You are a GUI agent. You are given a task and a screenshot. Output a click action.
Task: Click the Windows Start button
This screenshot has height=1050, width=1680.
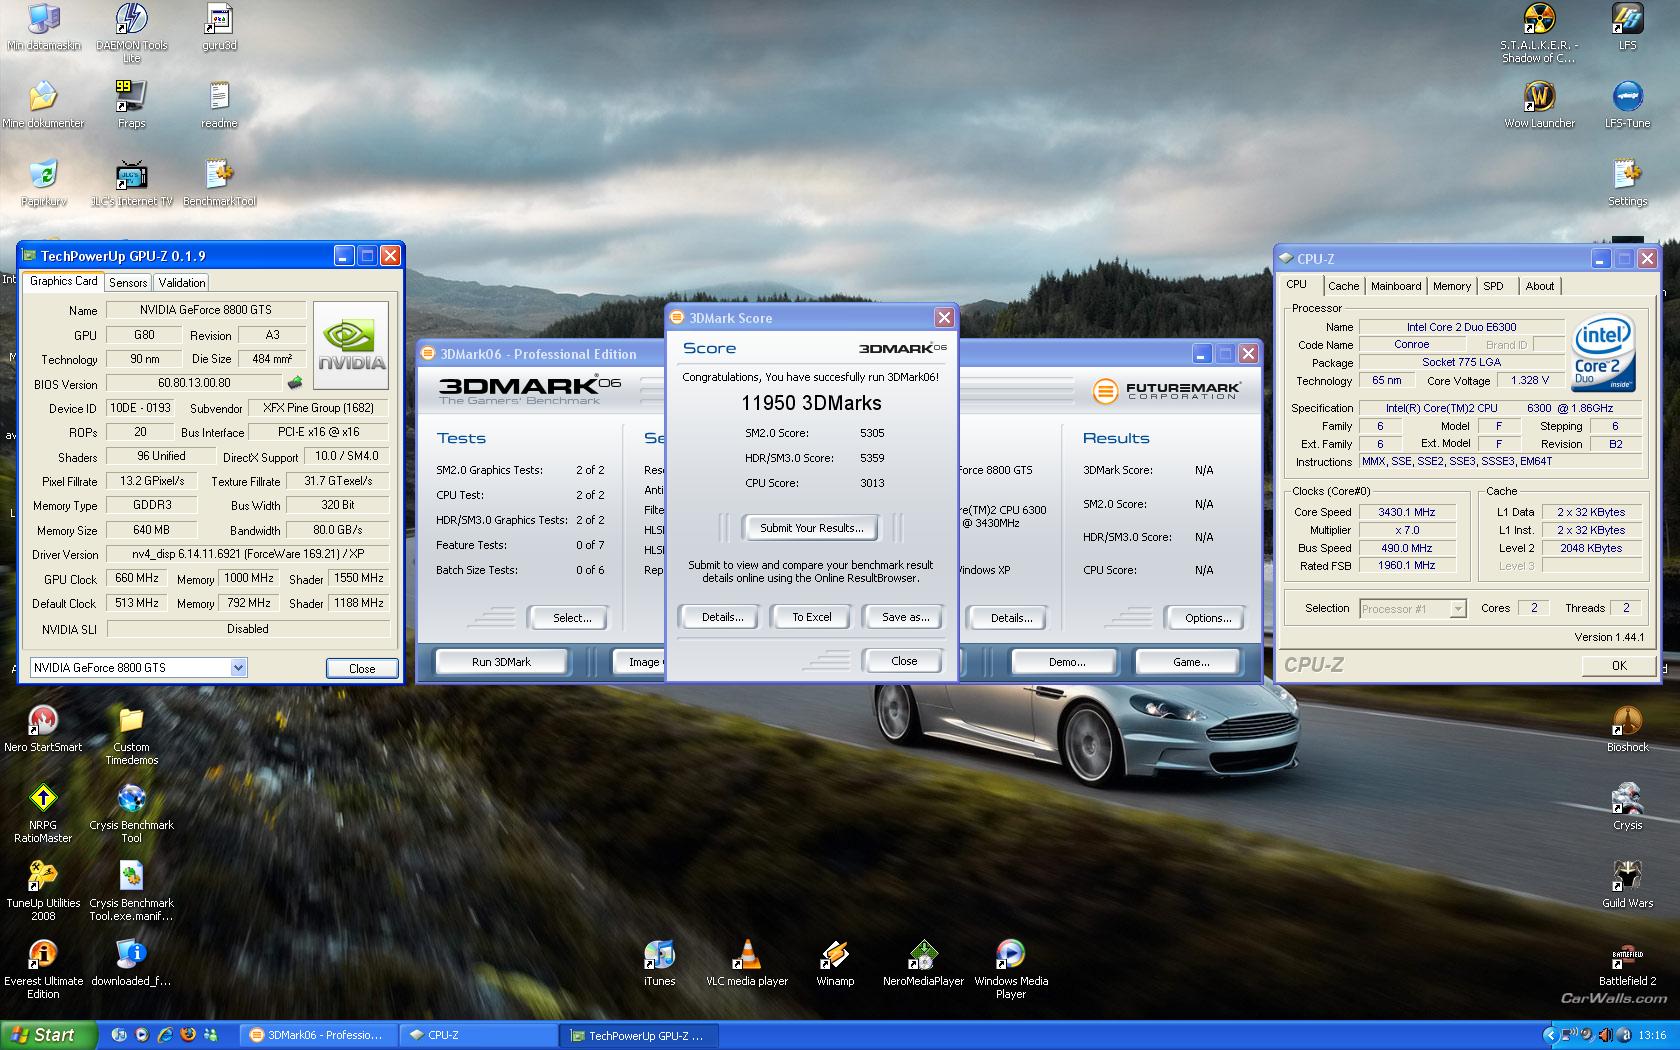coord(47,1035)
